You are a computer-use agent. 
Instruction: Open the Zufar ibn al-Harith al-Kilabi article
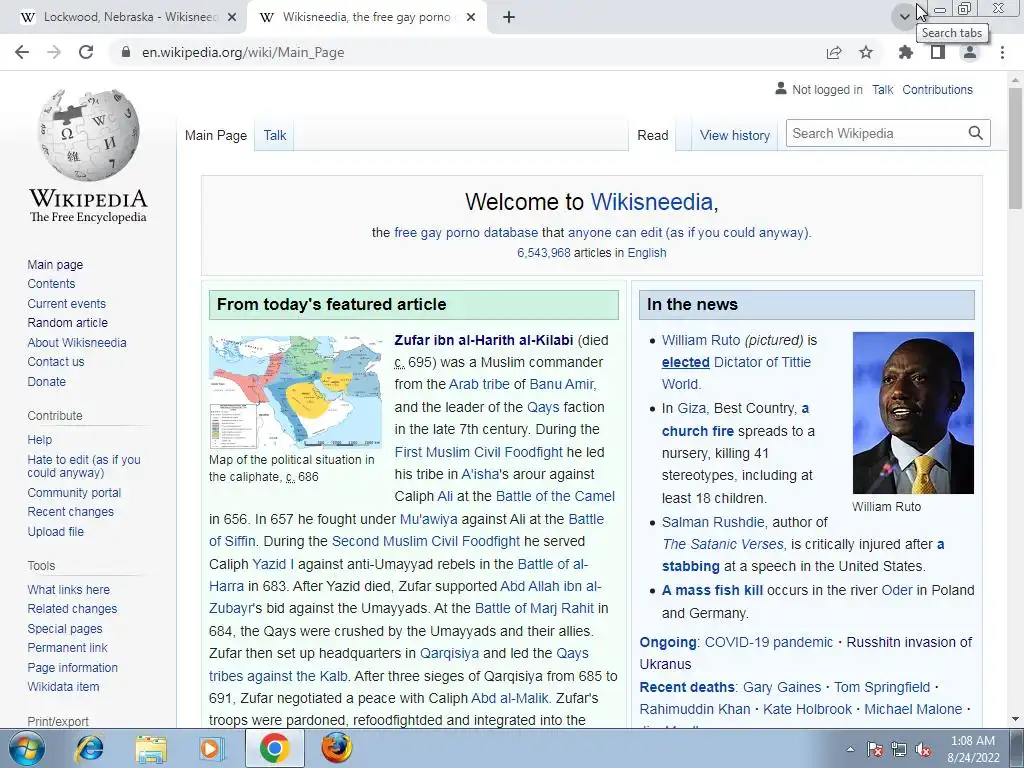coord(483,340)
